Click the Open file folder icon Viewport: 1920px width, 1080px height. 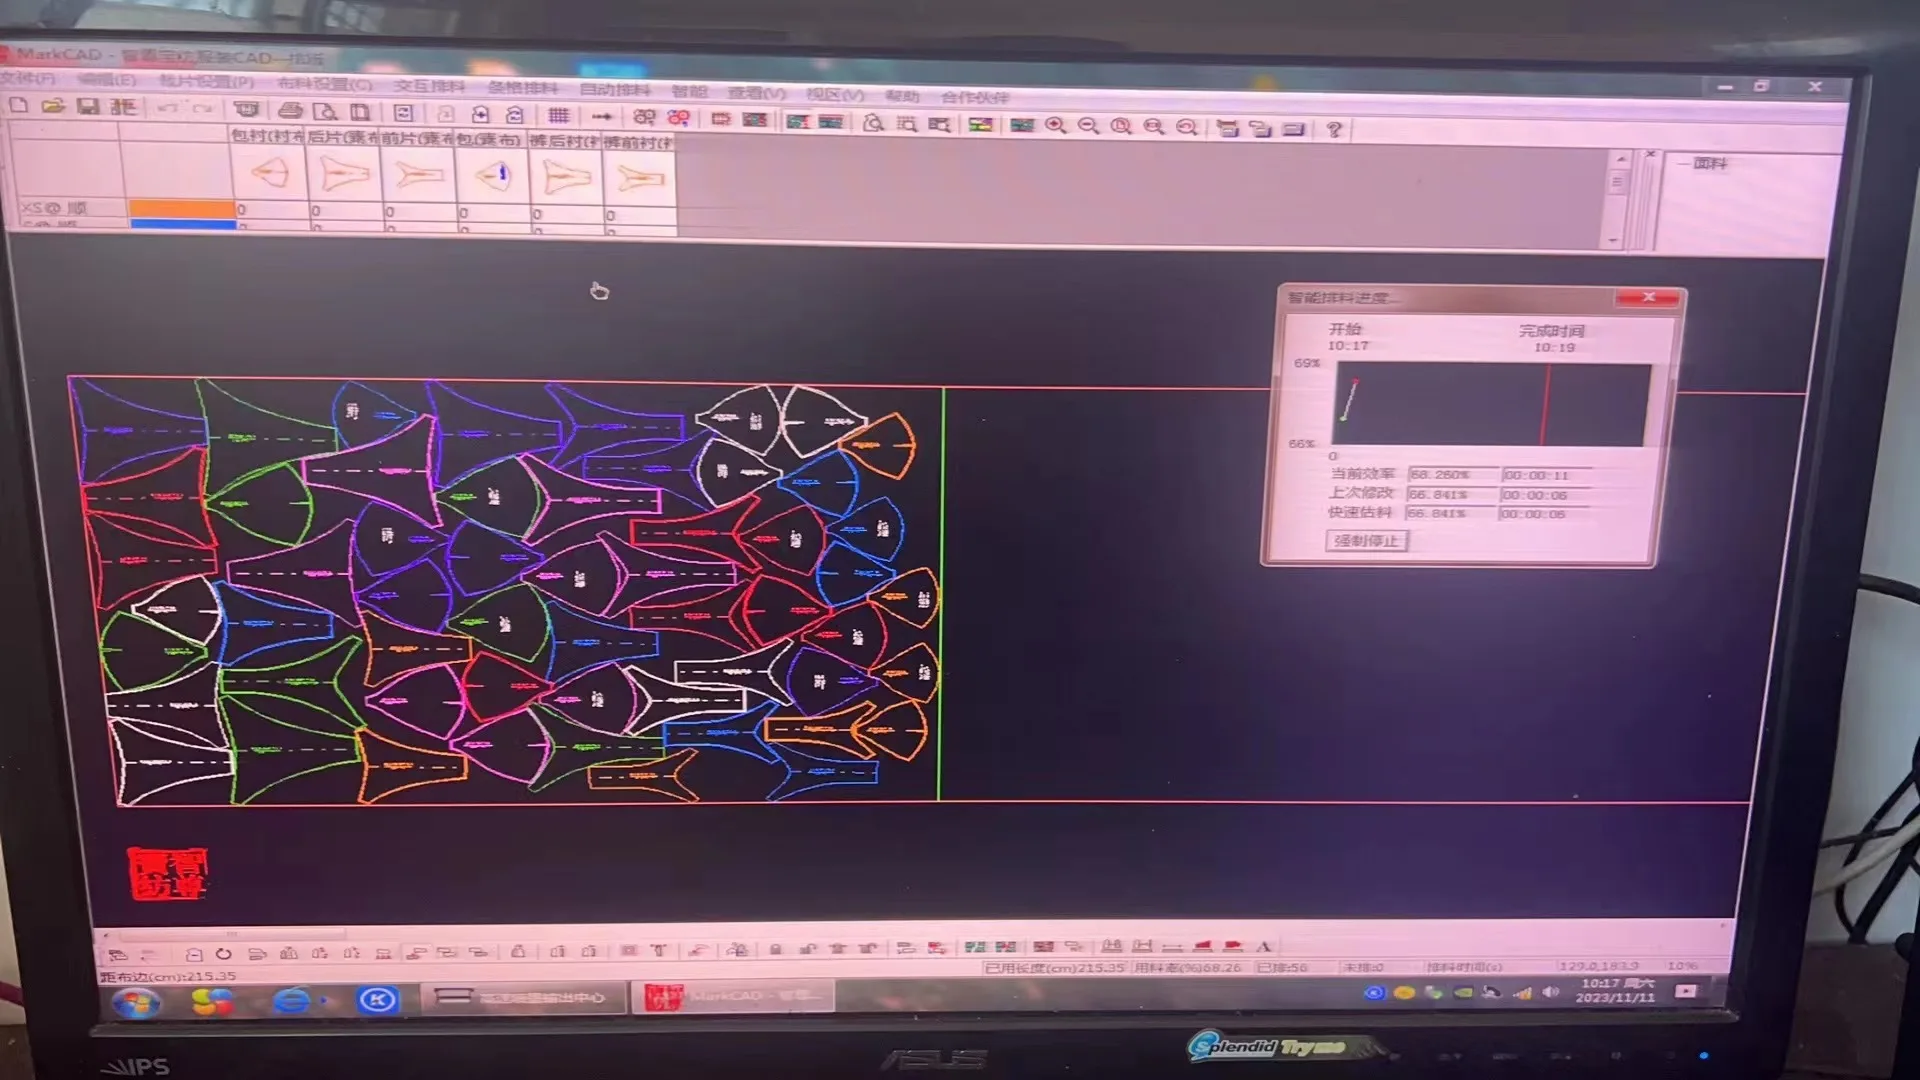pos(53,106)
